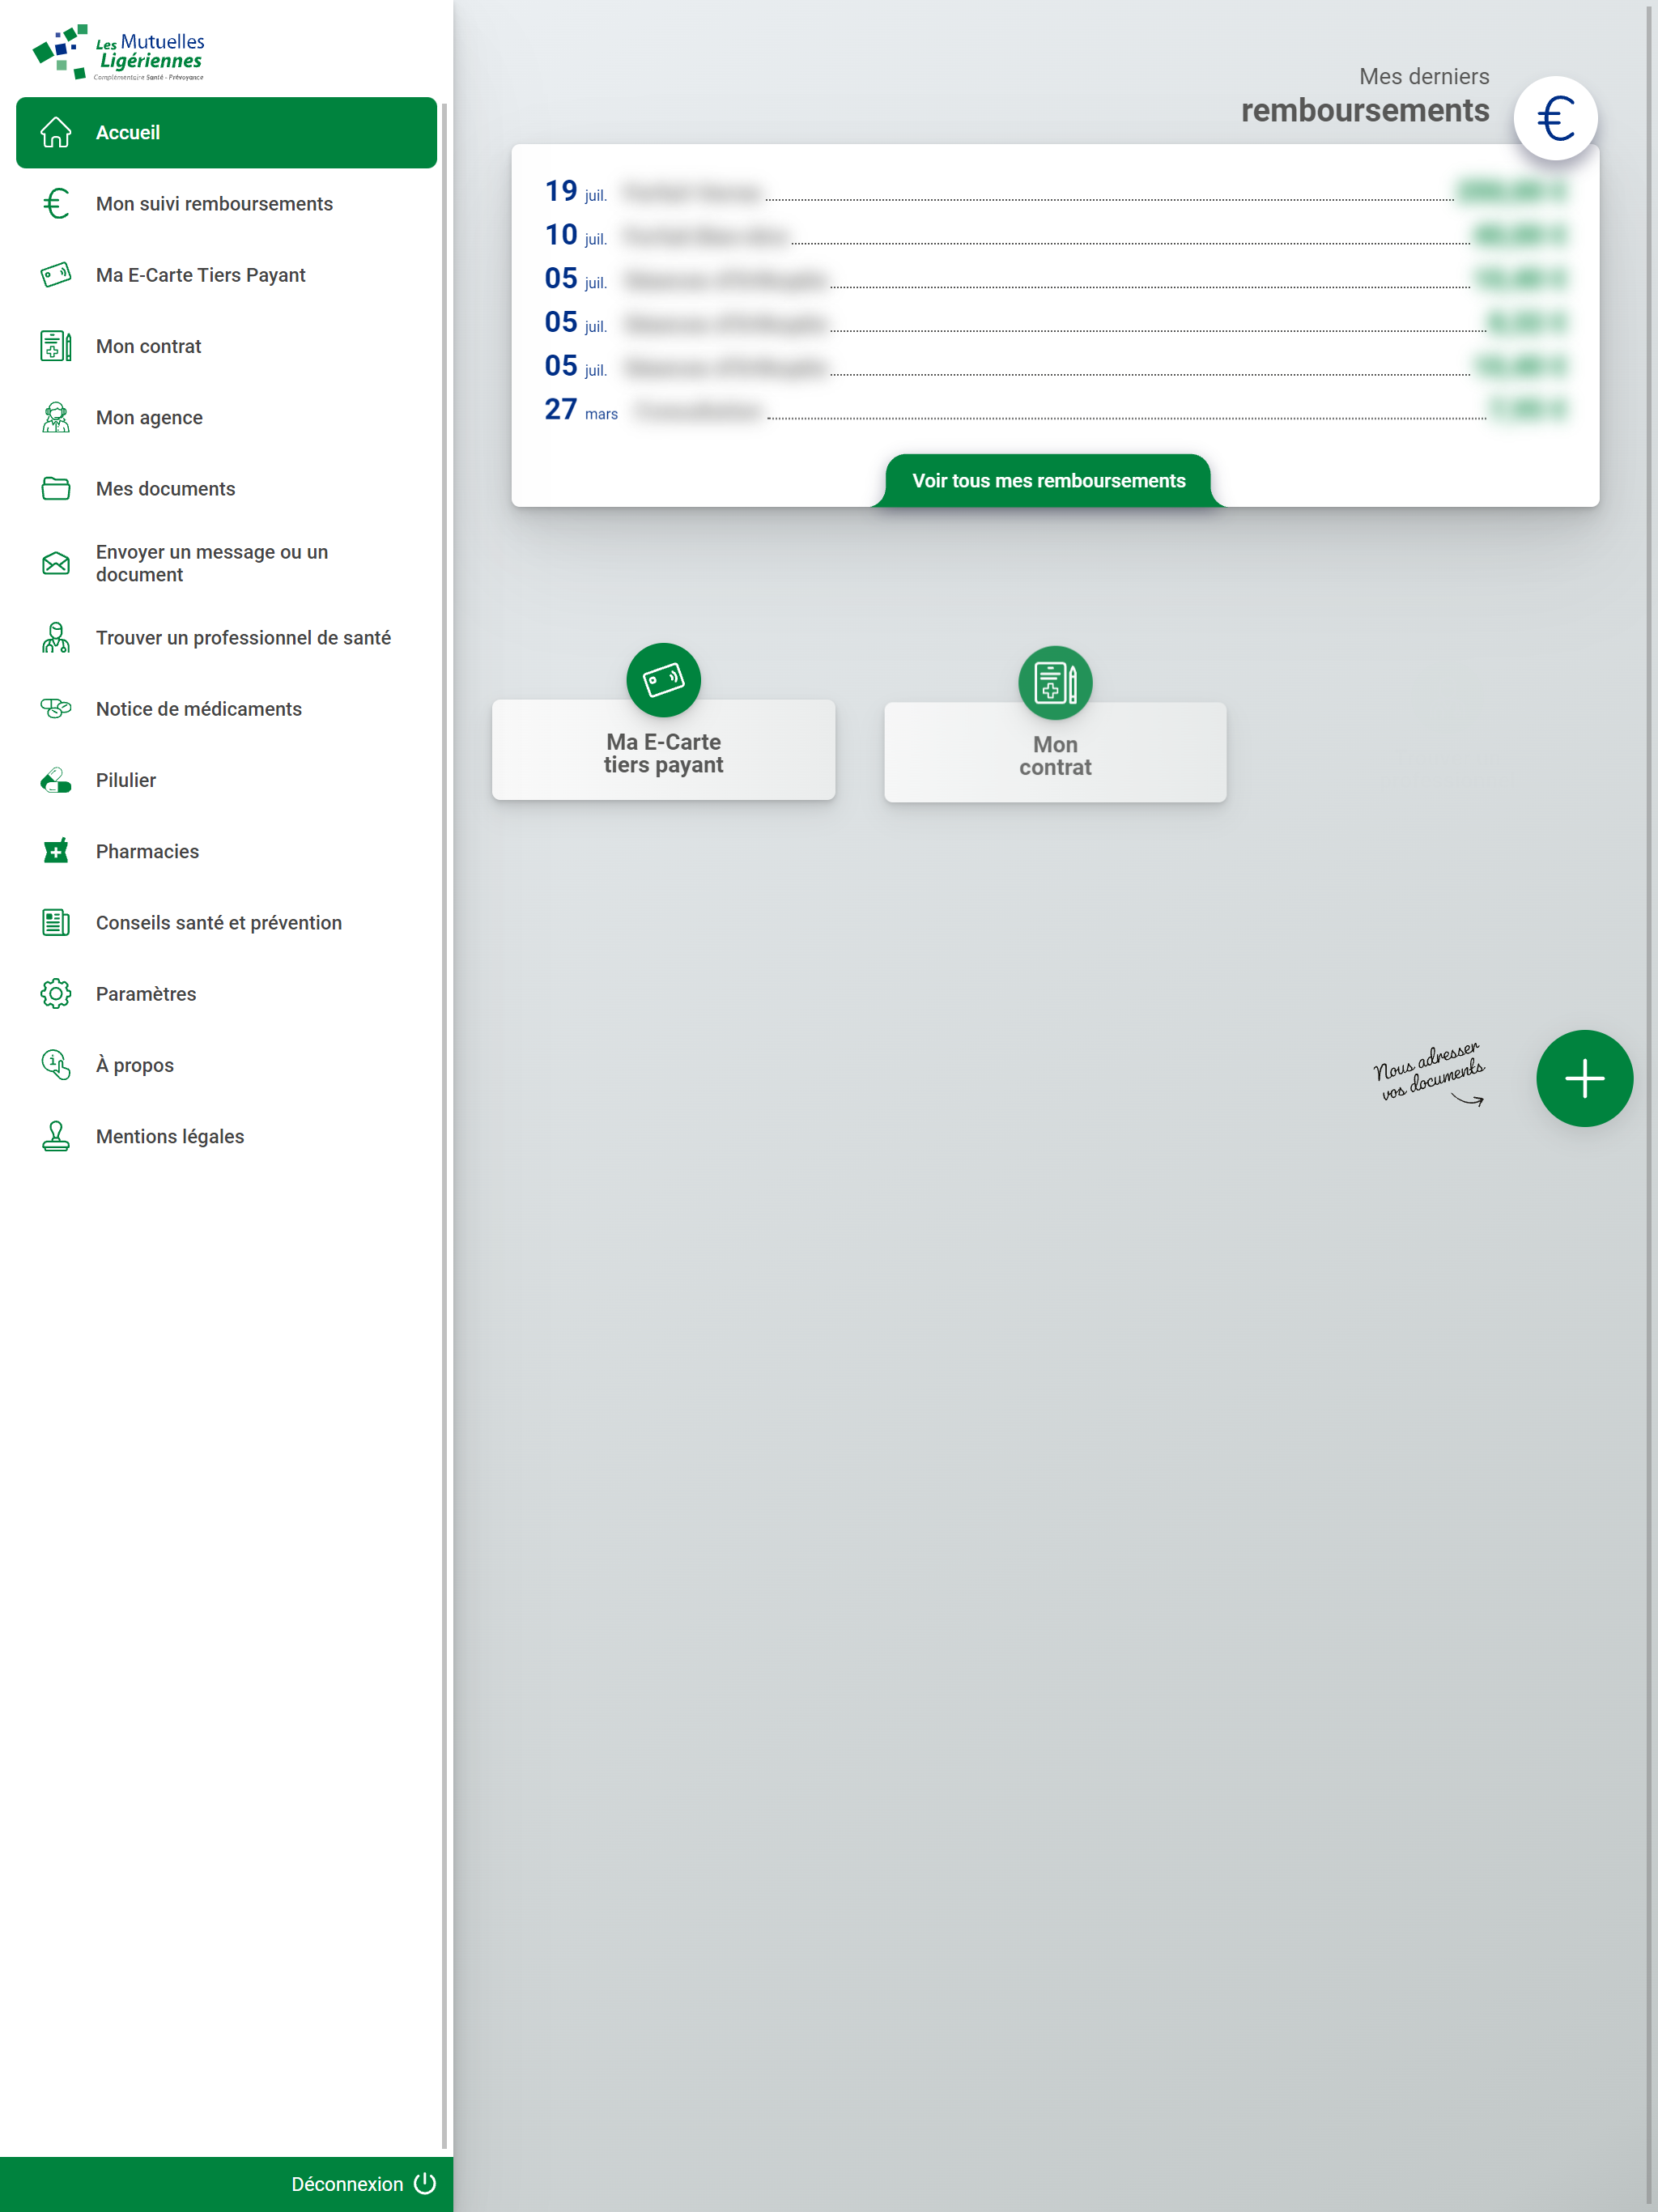1658x2212 pixels.
Task: Click the pill box icon beside Pilulier
Action: point(56,780)
